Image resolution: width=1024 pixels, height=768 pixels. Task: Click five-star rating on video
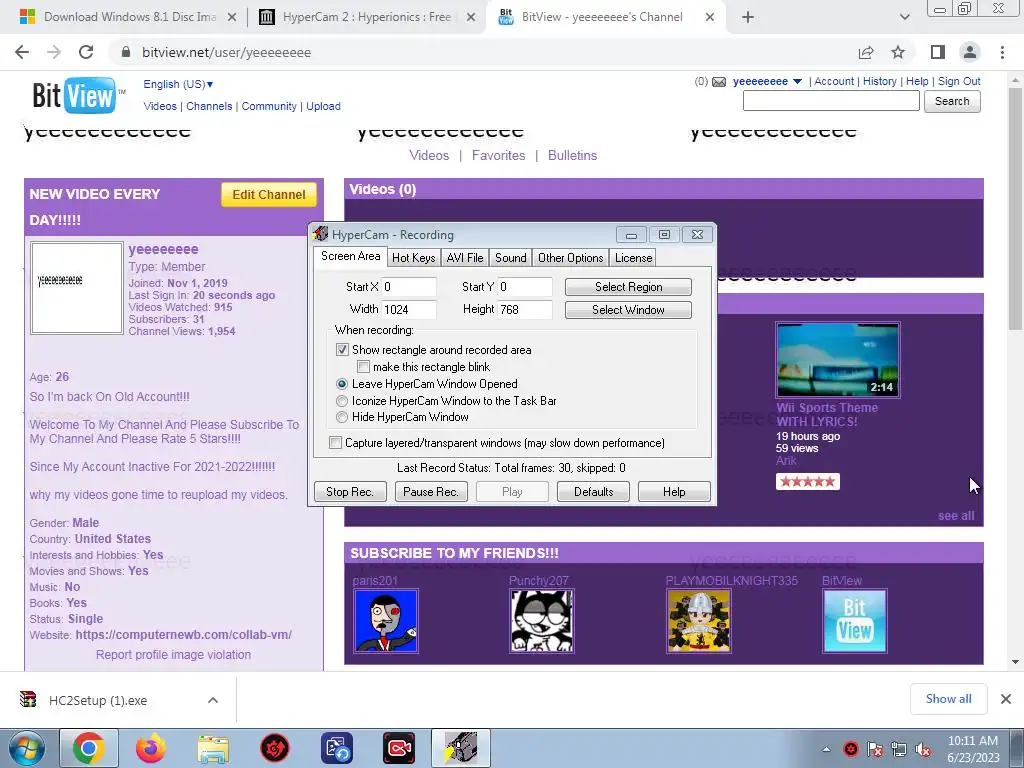pyautogui.click(x=808, y=482)
